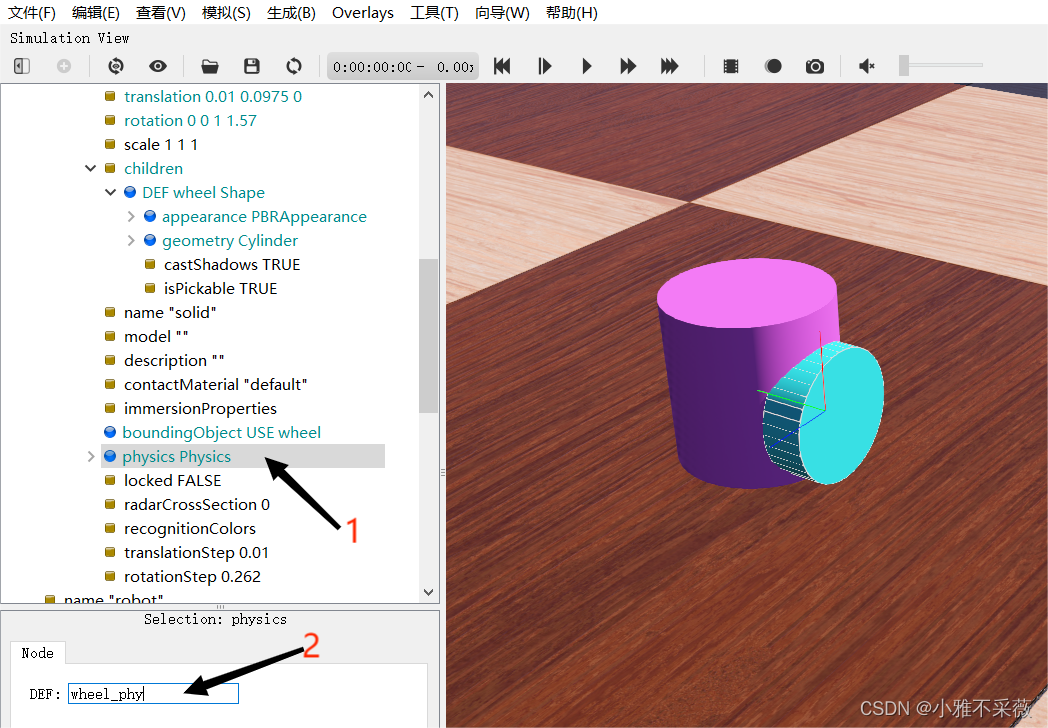Open the 编辑(E) menu
This screenshot has width=1048, height=728.
point(96,13)
